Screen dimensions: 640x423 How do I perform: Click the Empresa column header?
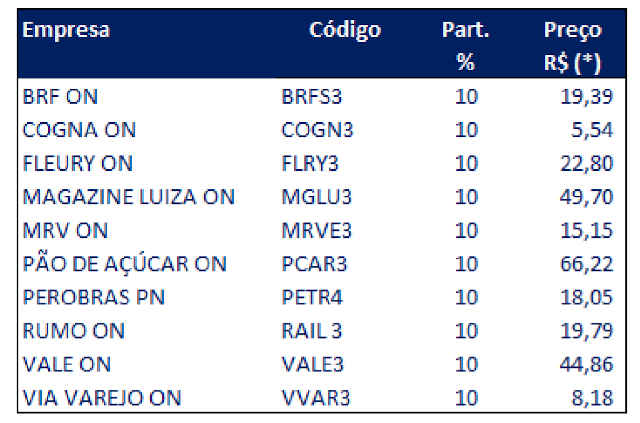(x=66, y=30)
